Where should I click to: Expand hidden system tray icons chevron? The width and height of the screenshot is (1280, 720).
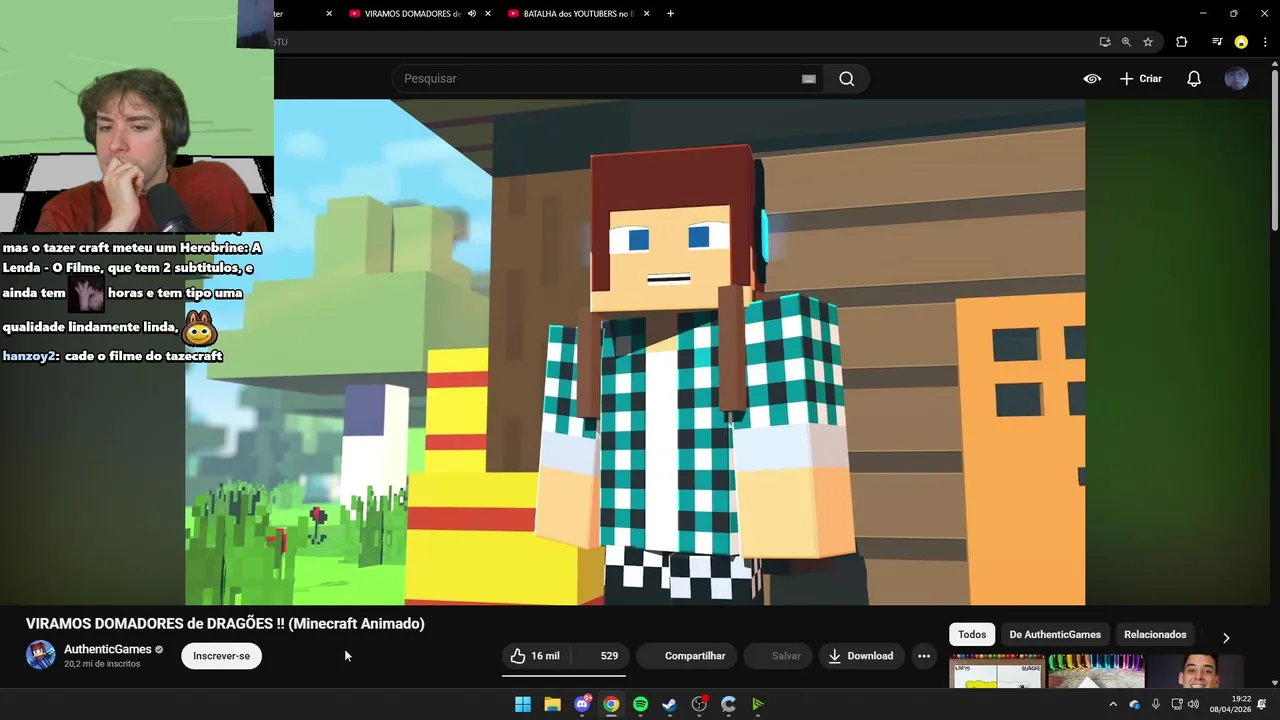point(1113,704)
